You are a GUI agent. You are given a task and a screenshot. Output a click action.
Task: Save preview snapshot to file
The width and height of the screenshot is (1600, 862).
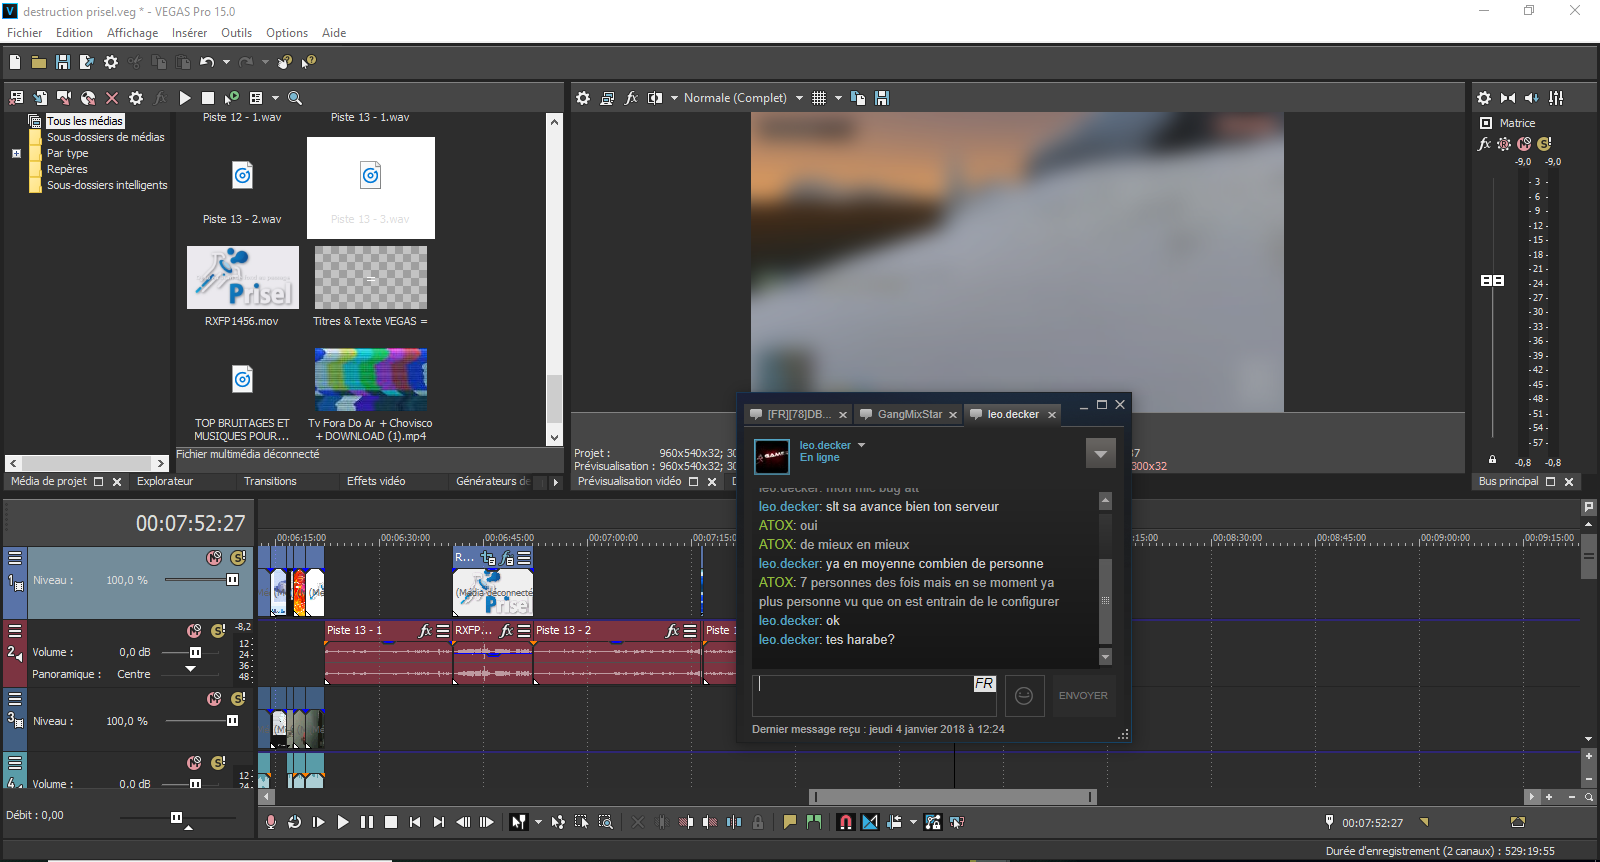pos(882,98)
